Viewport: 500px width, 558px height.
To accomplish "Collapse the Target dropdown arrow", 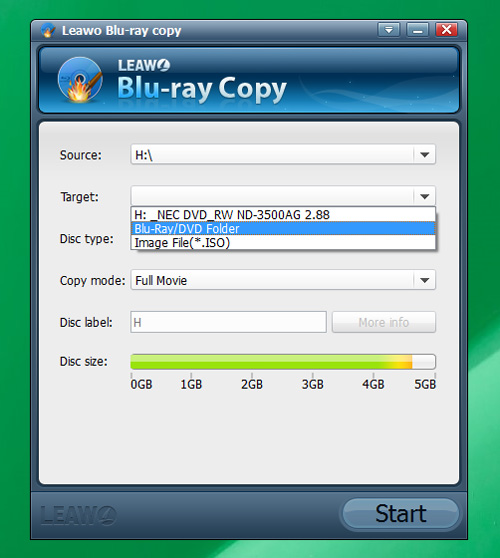I will pyautogui.click(x=424, y=196).
